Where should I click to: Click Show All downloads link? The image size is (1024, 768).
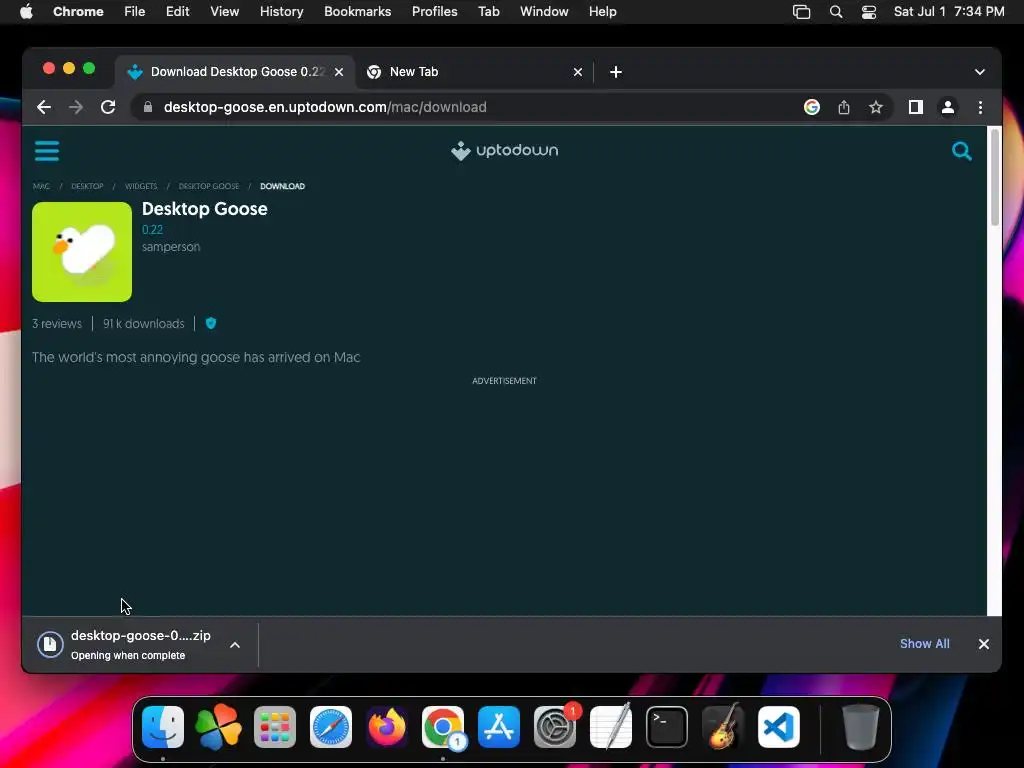(924, 644)
